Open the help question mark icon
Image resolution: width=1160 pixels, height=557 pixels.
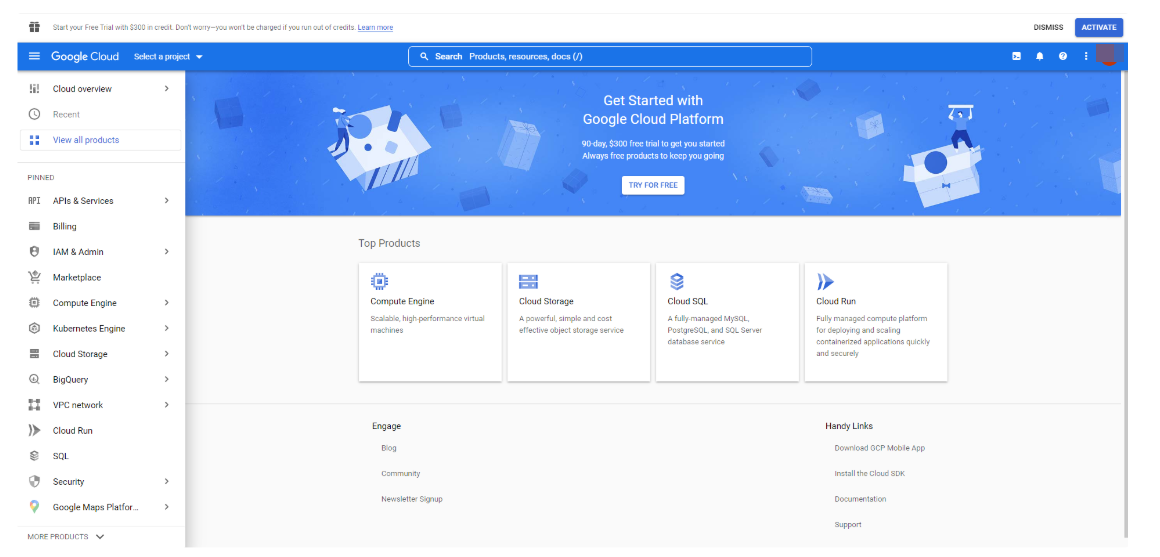(1062, 56)
